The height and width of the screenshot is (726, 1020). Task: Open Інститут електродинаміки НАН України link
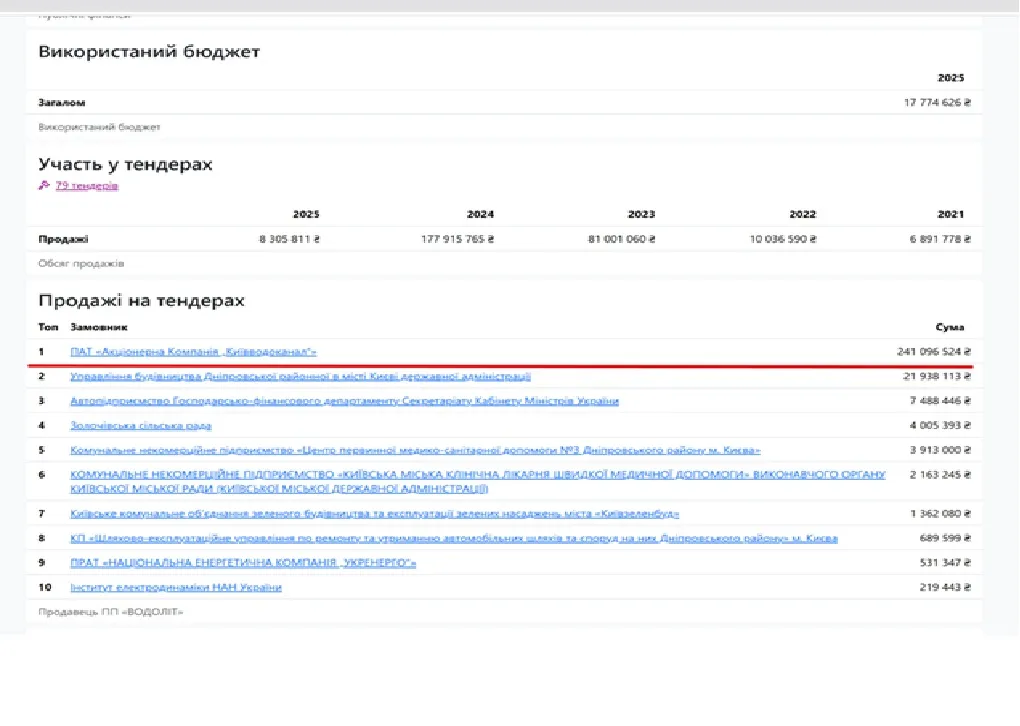pyautogui.click(x=176, y=588)
